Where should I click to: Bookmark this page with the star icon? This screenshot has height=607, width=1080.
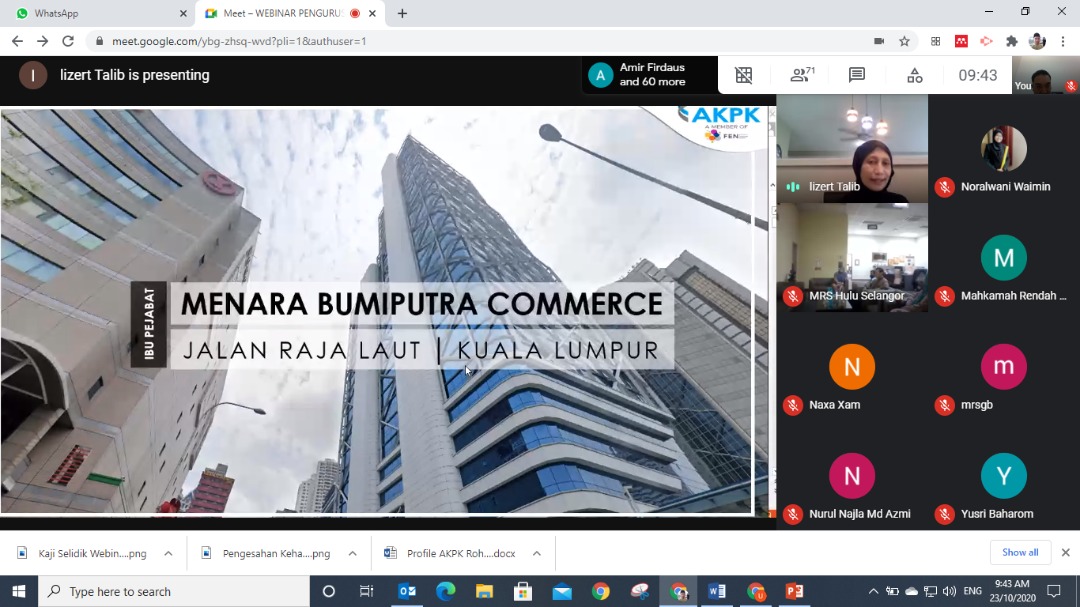904,41
